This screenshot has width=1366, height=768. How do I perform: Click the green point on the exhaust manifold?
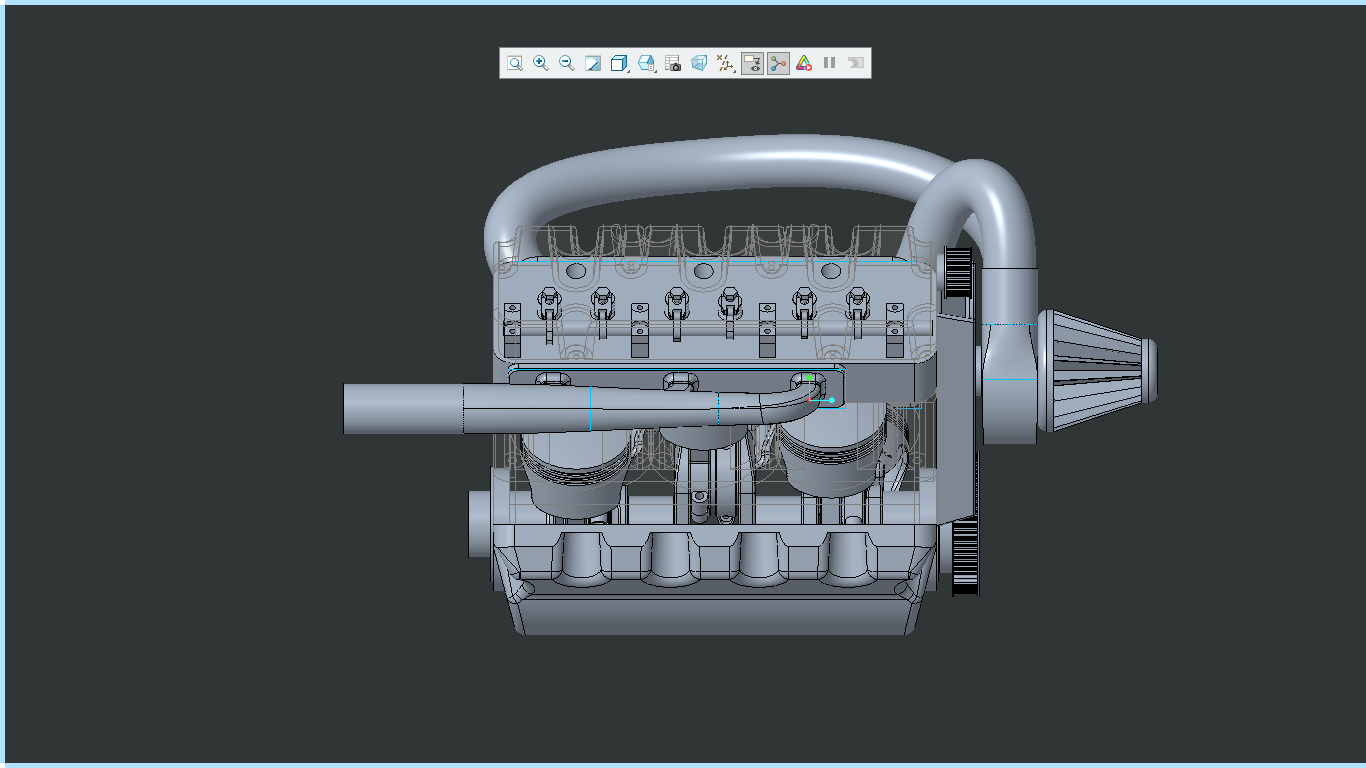click(x=808, y=378)
